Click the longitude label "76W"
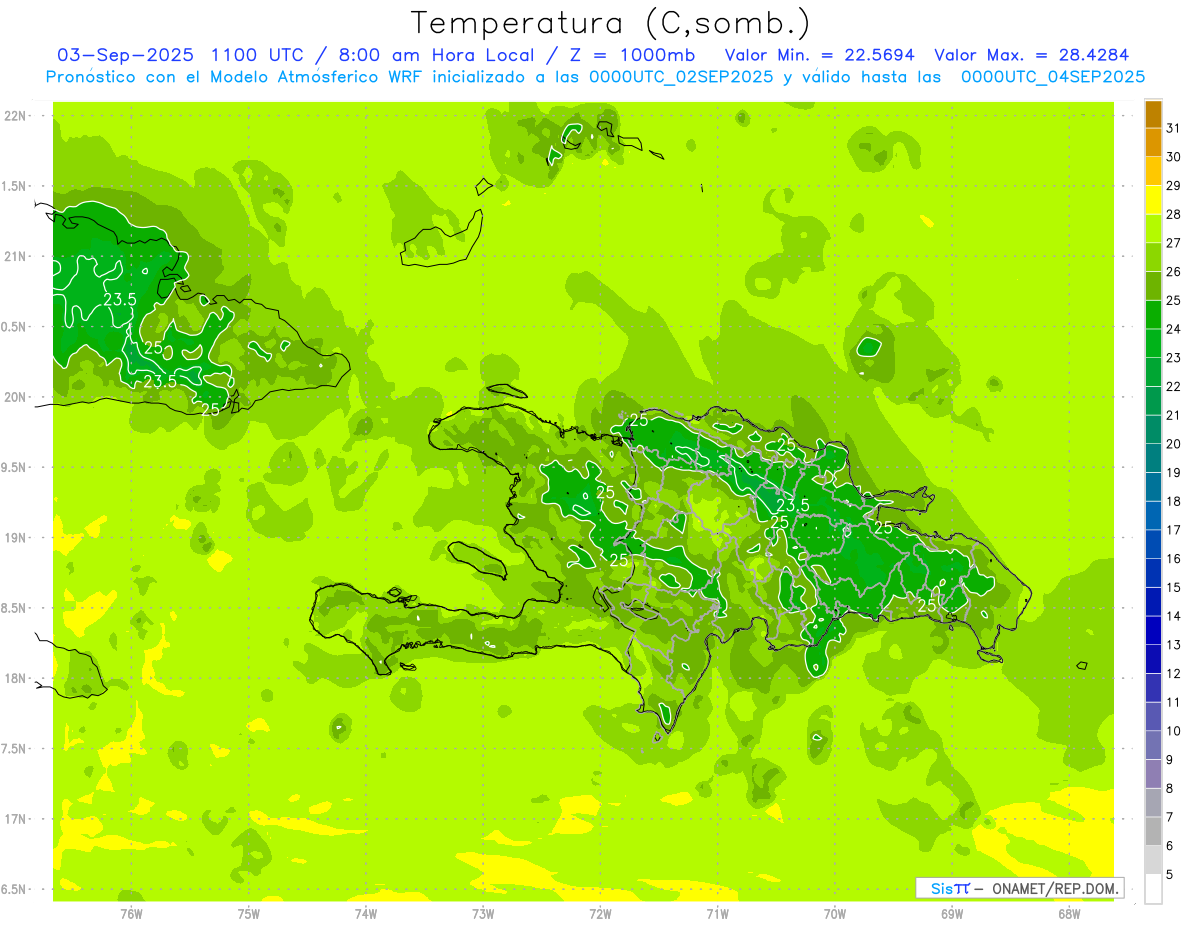Image resolution: width=1200 pixels, height=927 pixels. pos(131,914)
